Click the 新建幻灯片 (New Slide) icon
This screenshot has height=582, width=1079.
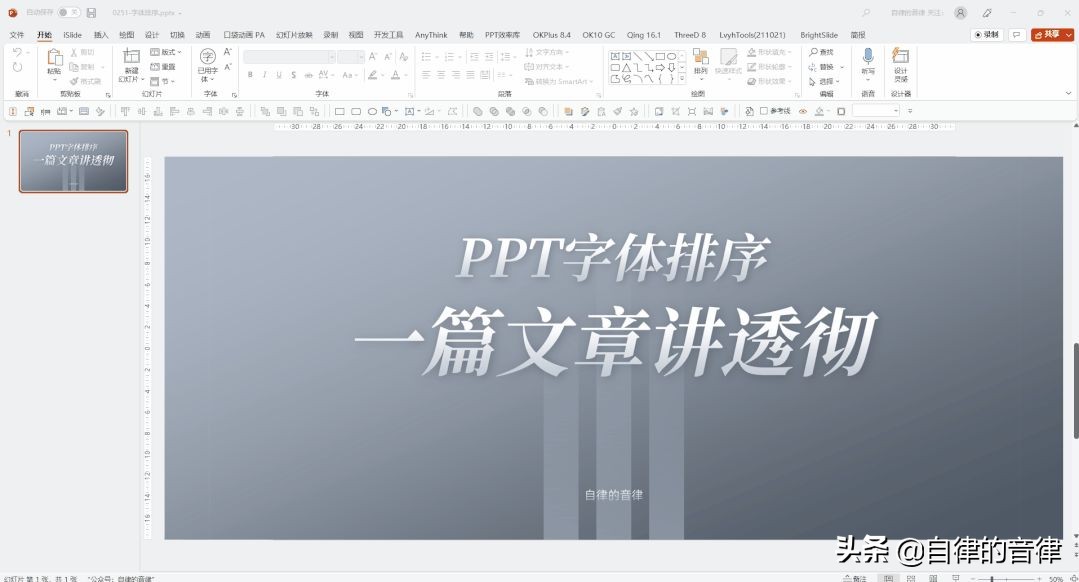[130, 57]
